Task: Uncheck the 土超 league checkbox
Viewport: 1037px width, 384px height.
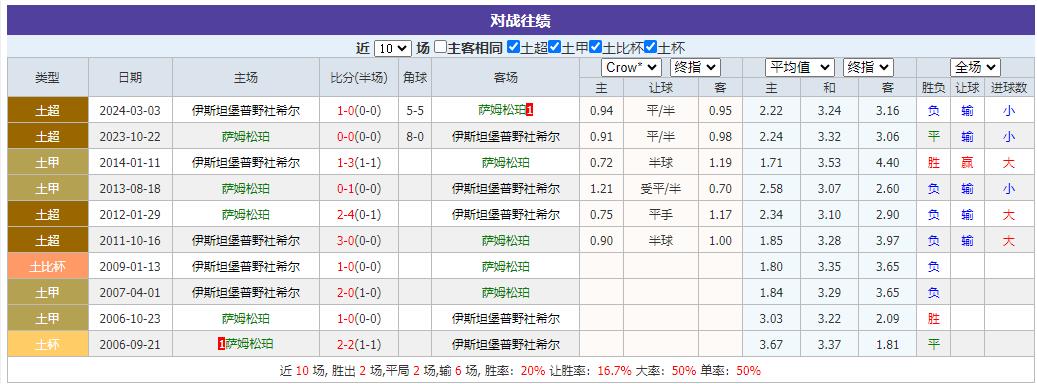Action: click(x=513, y=48)
